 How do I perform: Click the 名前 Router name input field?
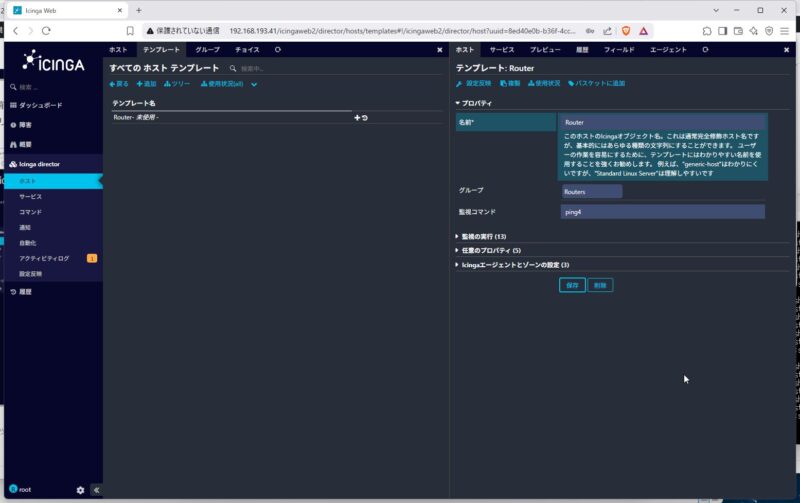pos(663,122)
